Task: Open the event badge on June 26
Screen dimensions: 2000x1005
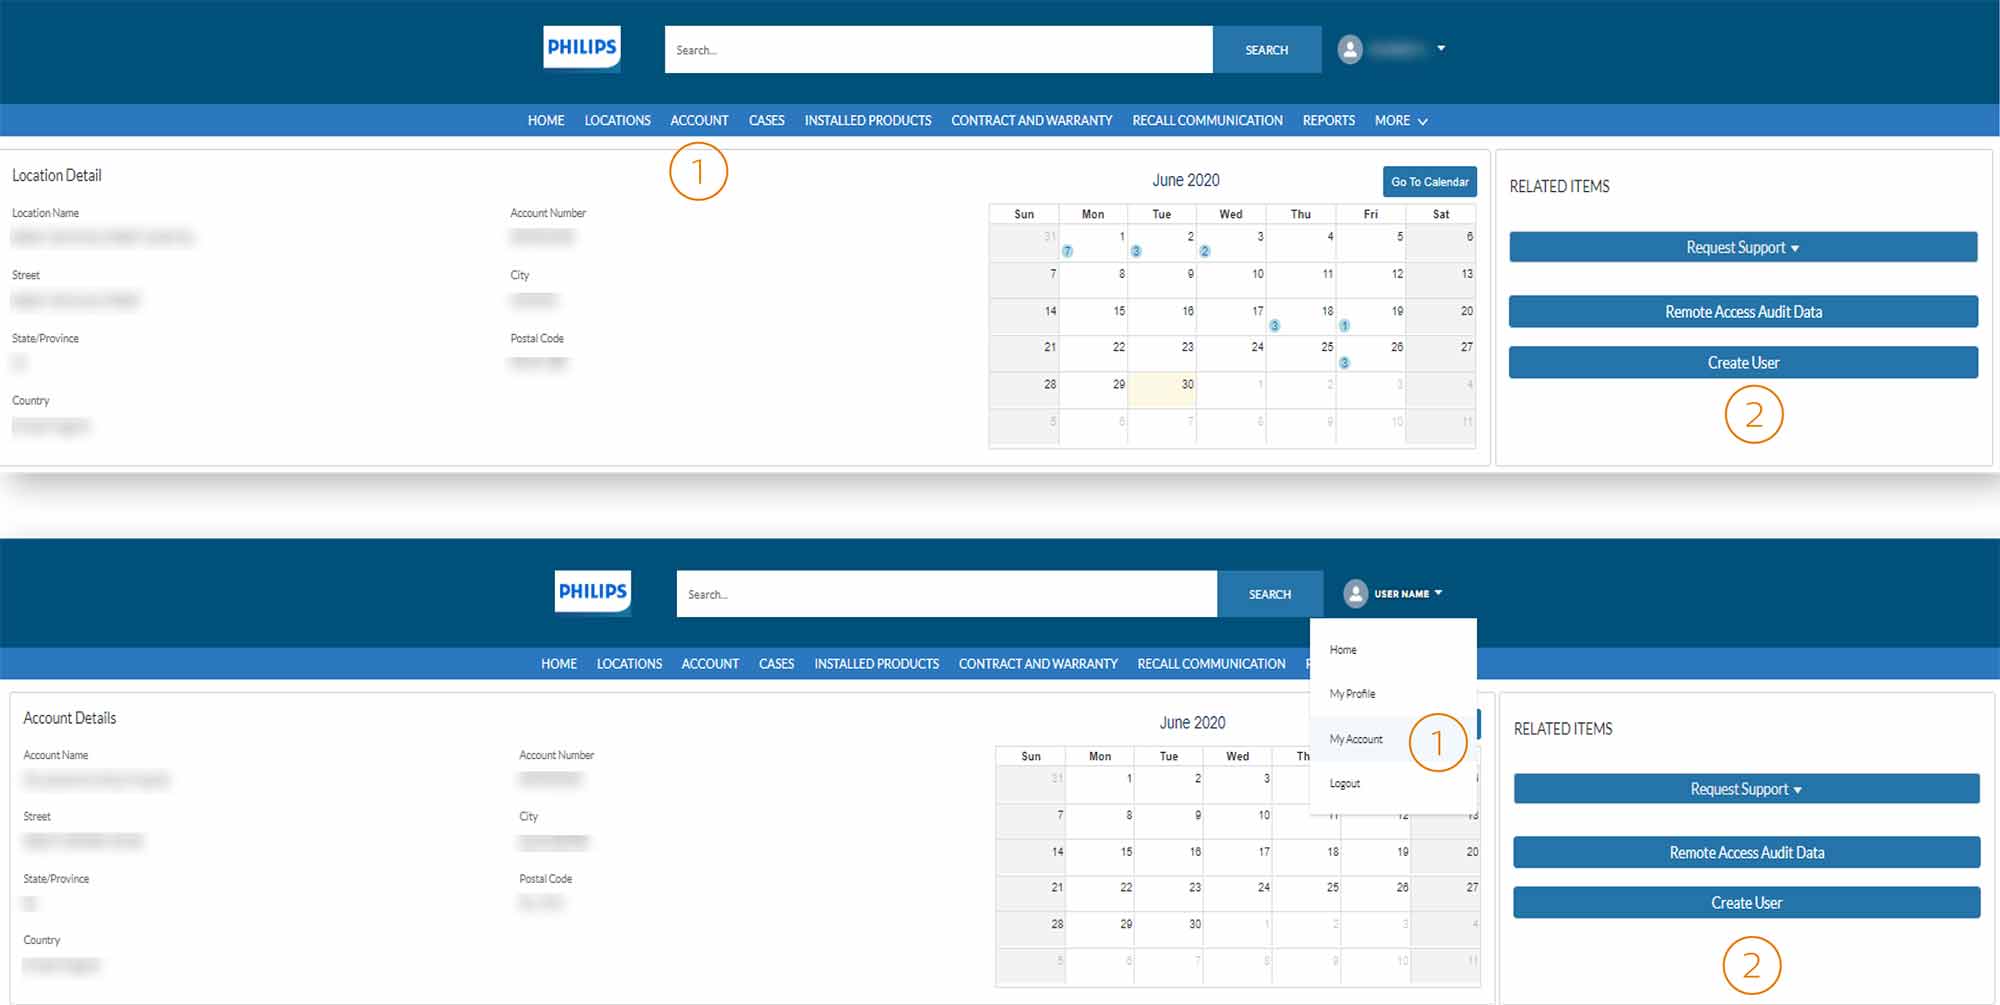Action: [1344, 363]
